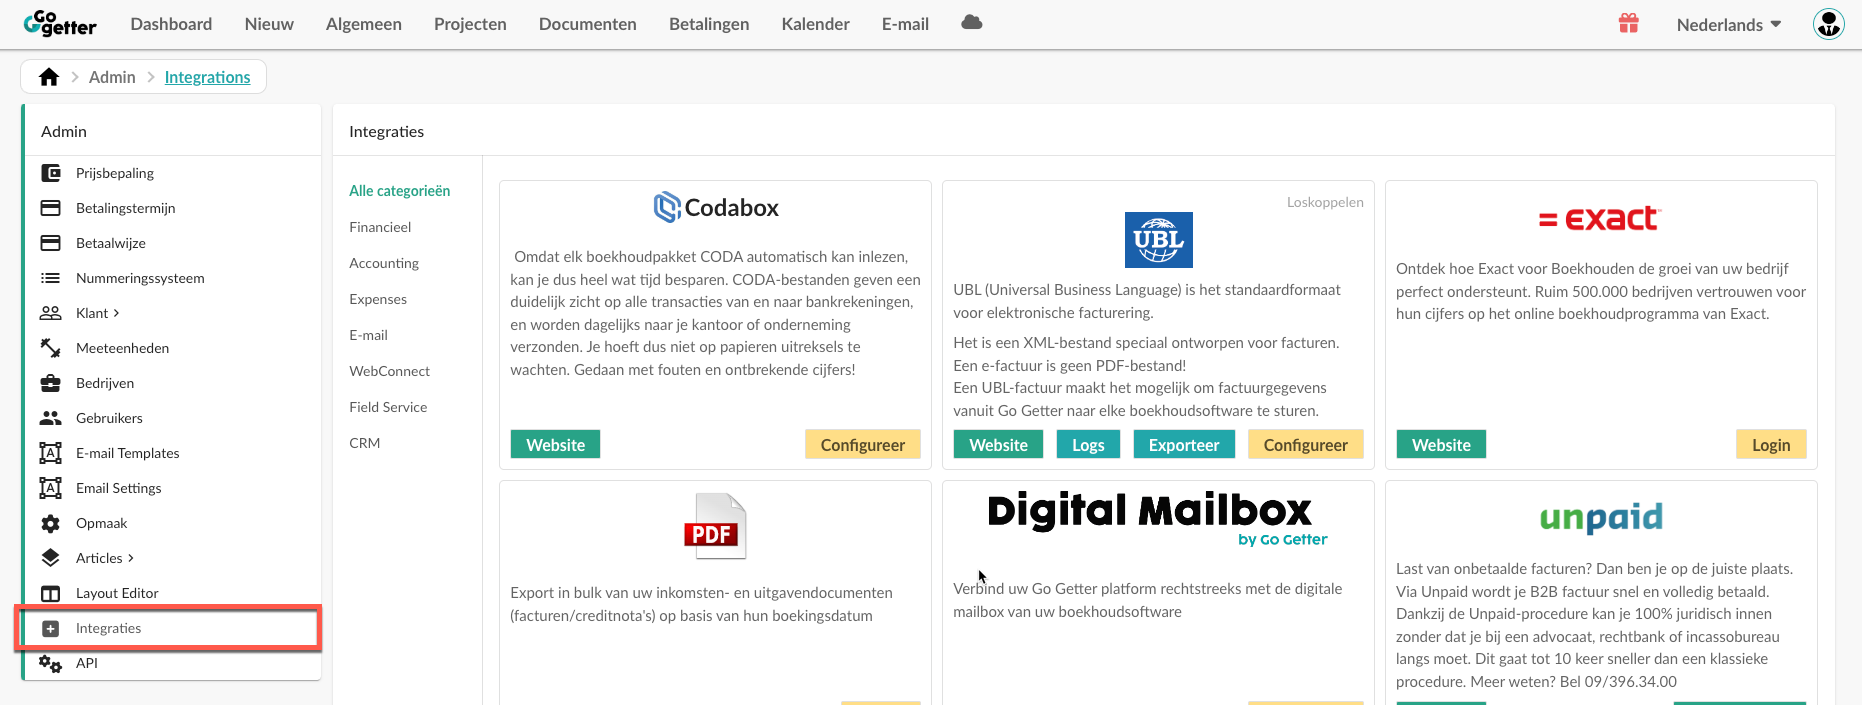This screenshot has height=705, width=1862.
Task: View UBL Logs
Action: pyautogui.click(x=1088, y=445)
